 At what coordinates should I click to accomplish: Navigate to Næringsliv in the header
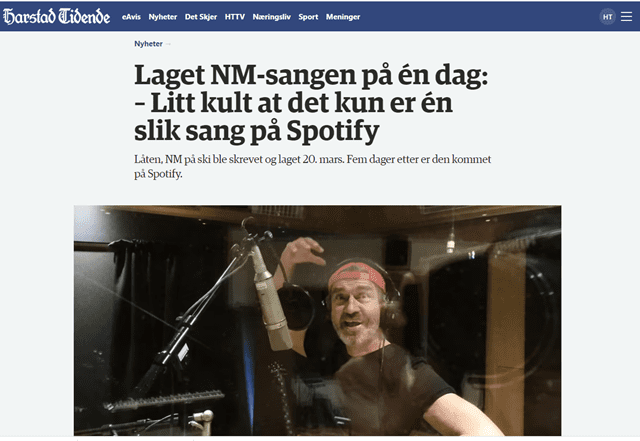pyautogui.click(x=271, y=17)
